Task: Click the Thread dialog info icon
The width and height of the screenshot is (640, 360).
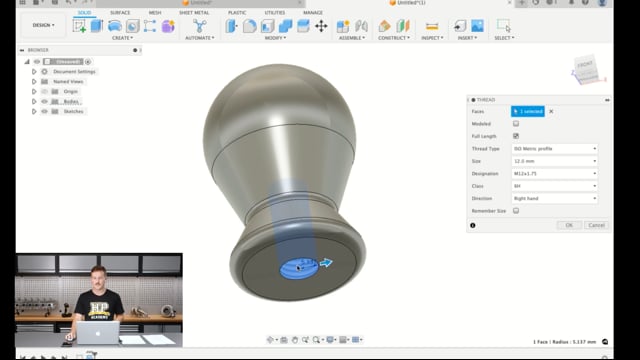Action: (473, 225)
